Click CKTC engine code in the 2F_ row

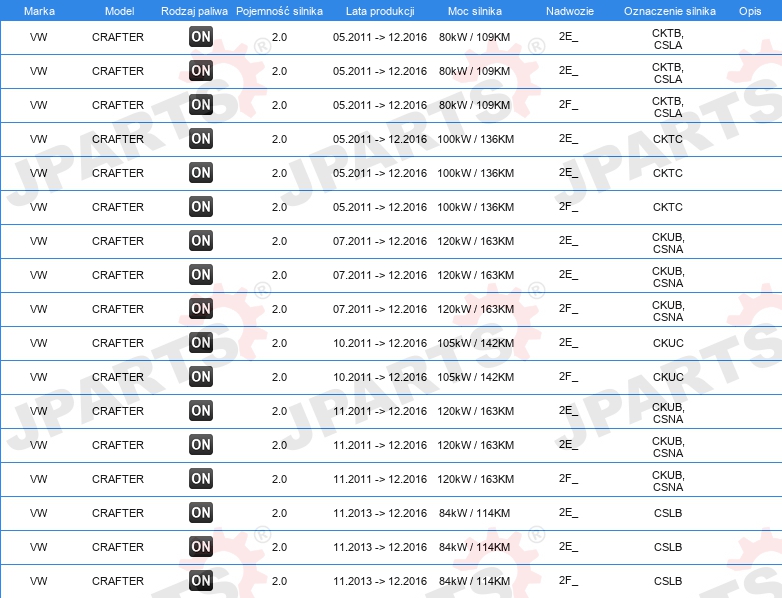pyautogui.click(x=668, y=207)
